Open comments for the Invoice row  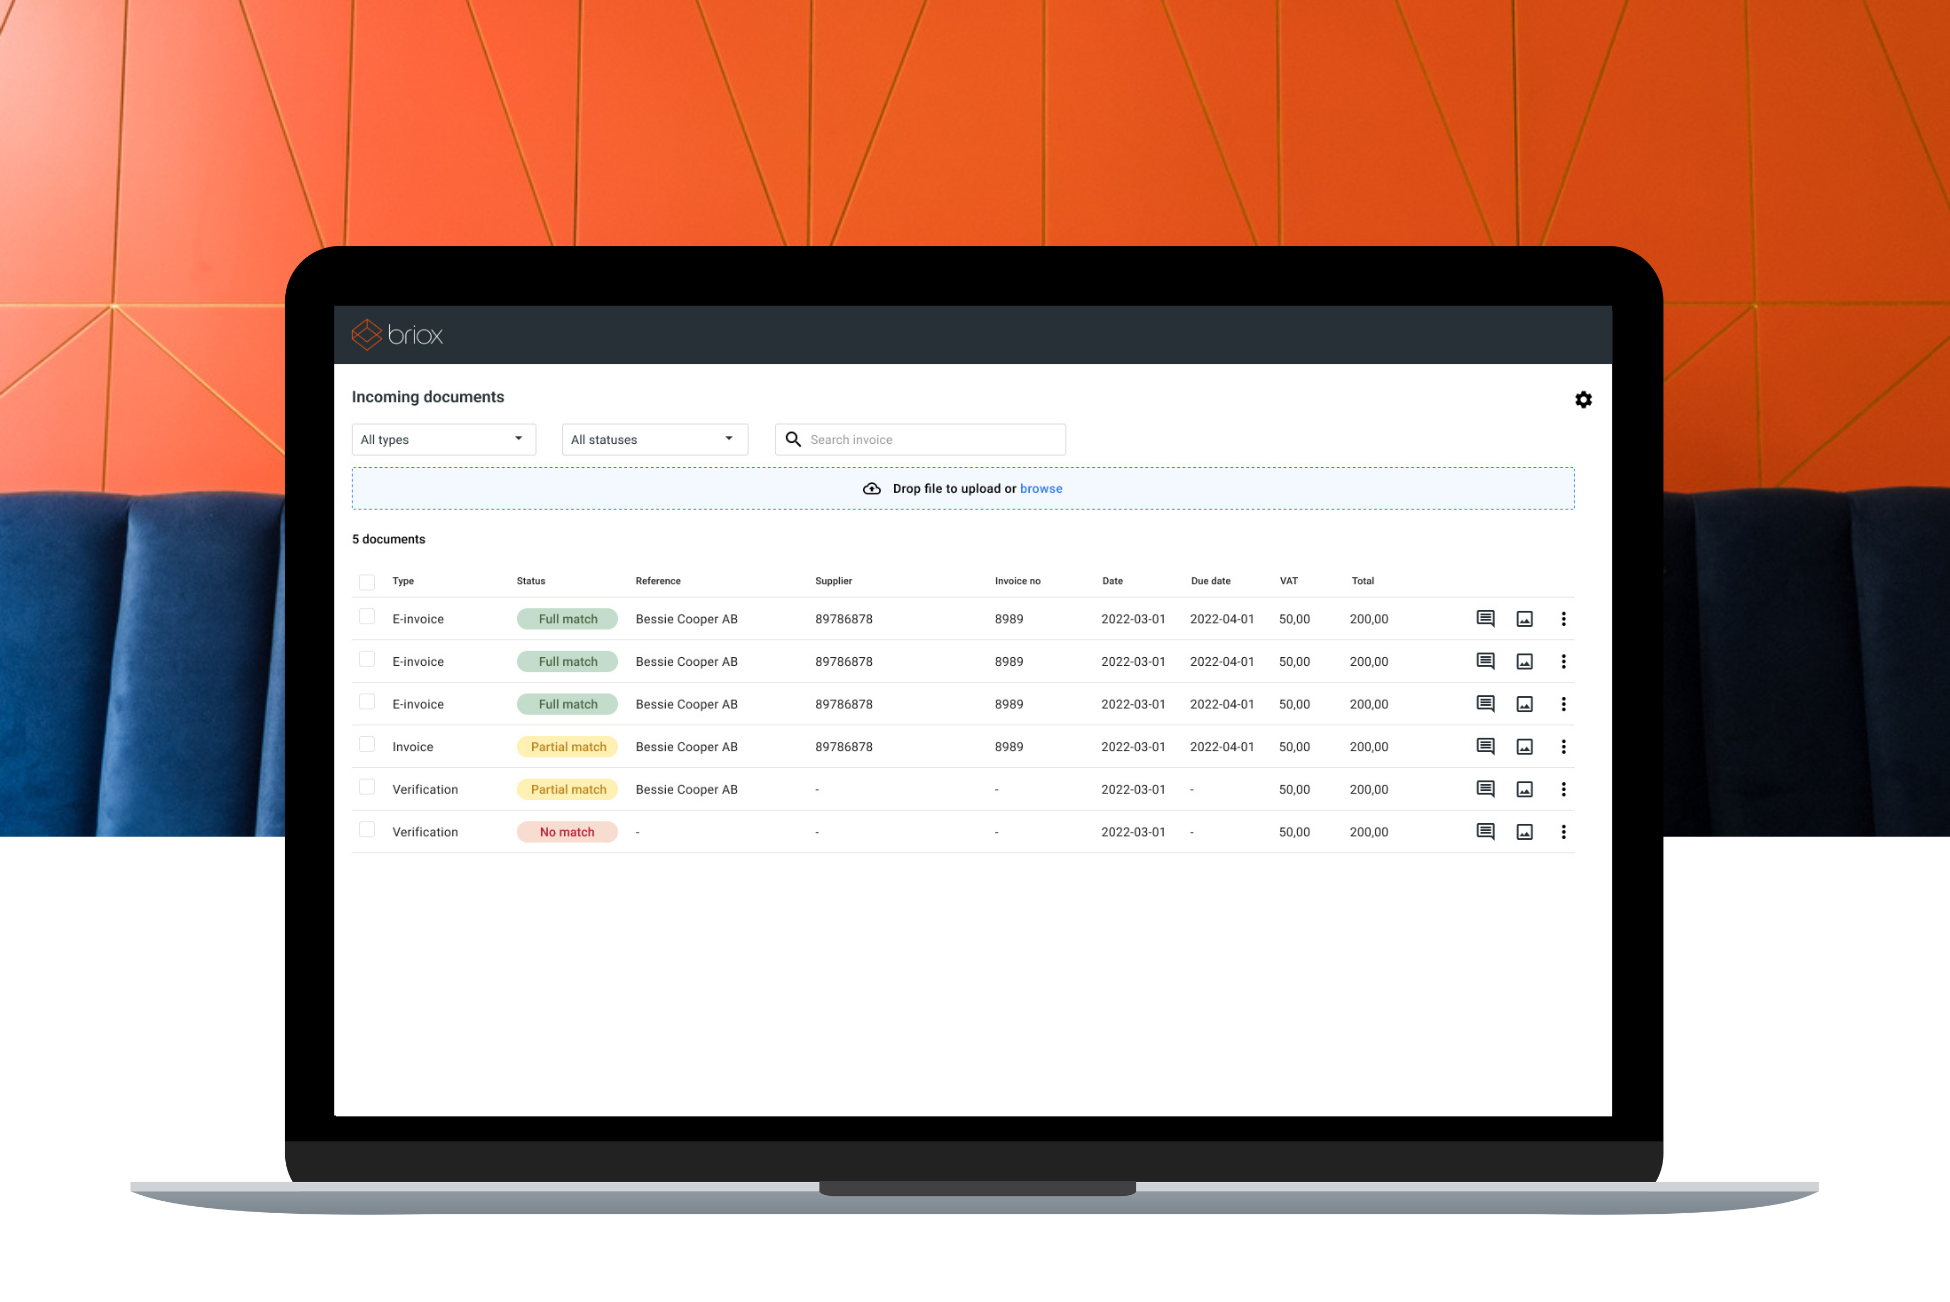click(x=1485, y=747)
